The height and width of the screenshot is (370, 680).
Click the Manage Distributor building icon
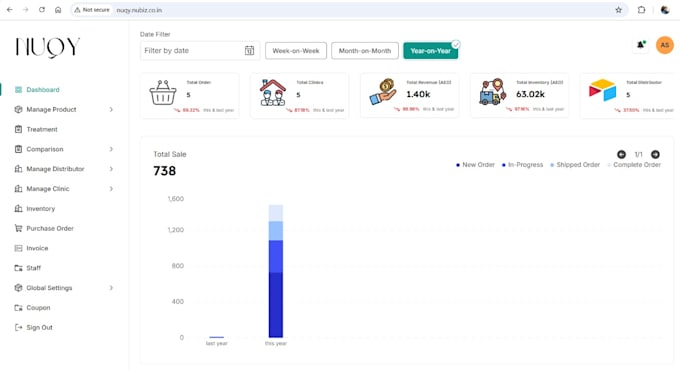coord(18,169)
